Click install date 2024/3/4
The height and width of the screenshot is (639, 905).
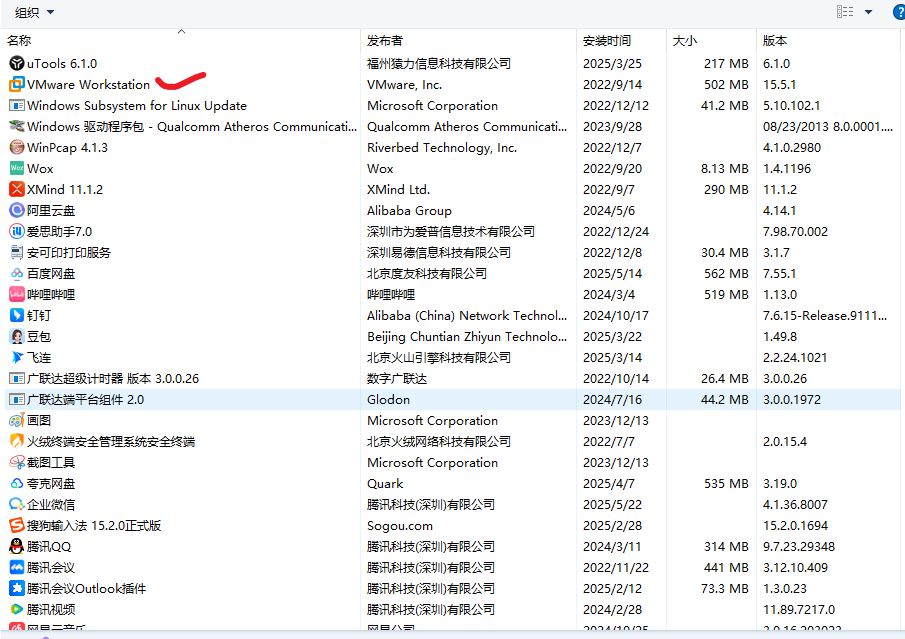point(609,294)
